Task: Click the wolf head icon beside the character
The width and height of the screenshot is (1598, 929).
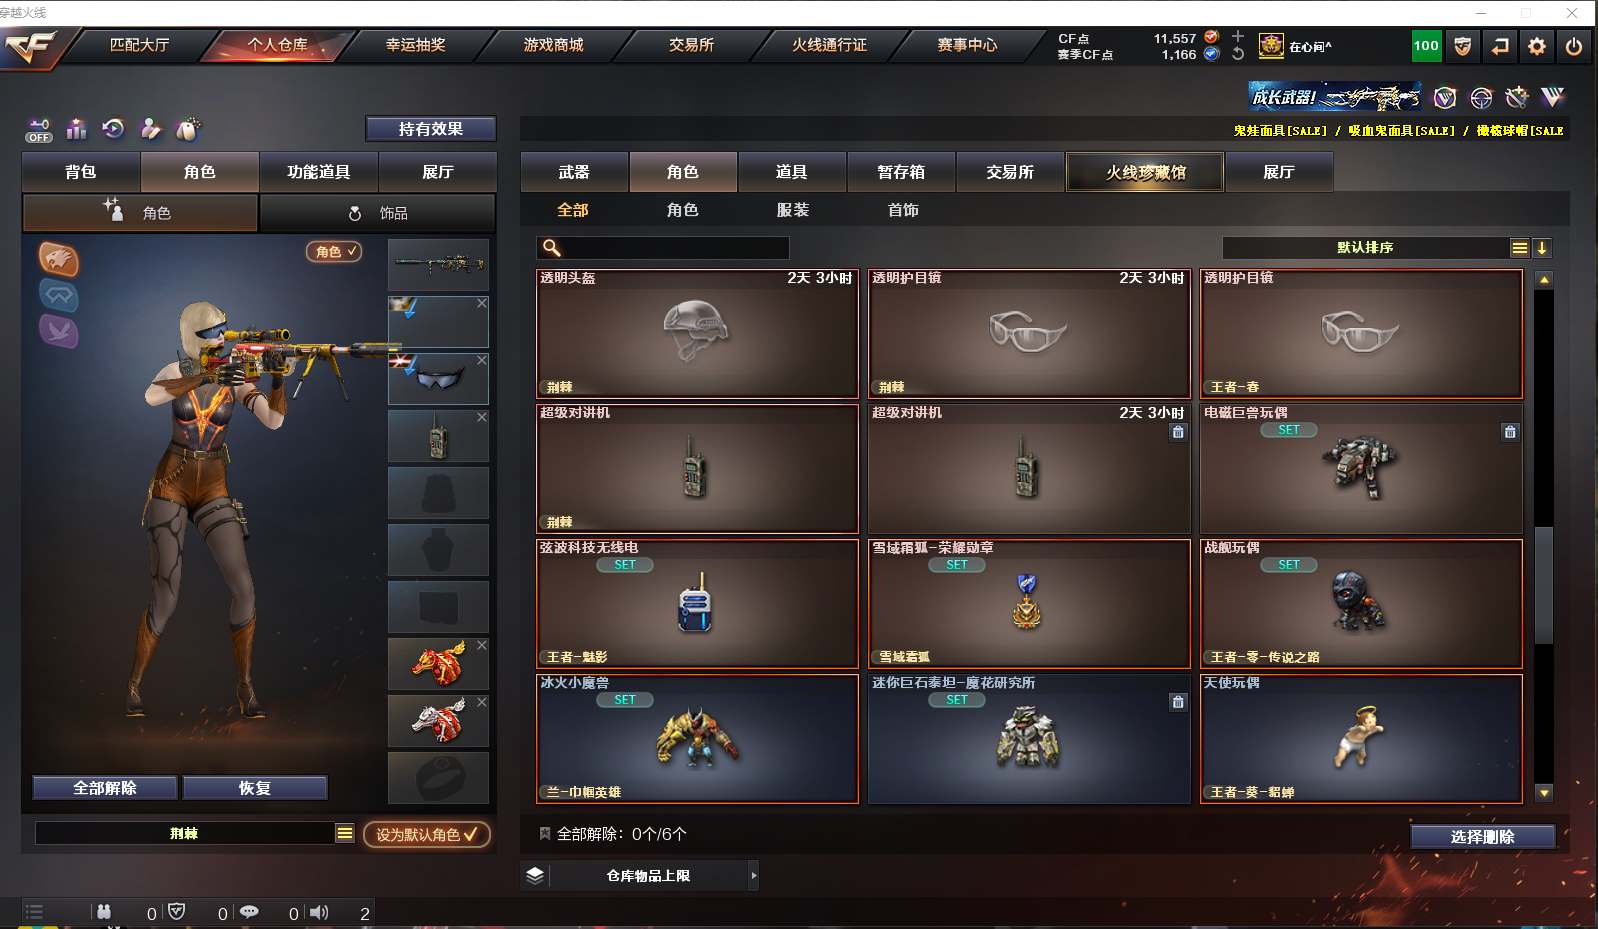Action: point(59,260)
